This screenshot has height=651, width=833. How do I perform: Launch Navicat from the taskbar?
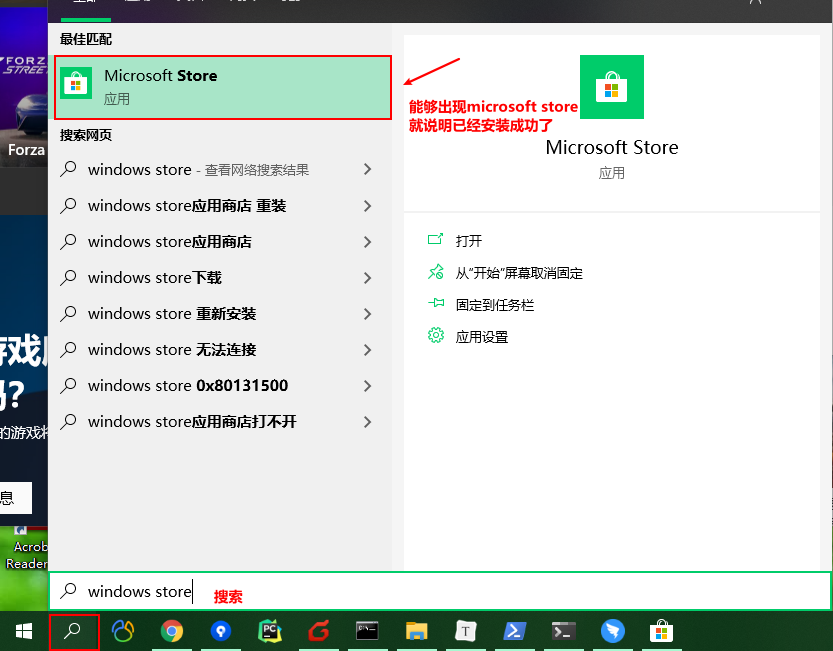[123, 631]
